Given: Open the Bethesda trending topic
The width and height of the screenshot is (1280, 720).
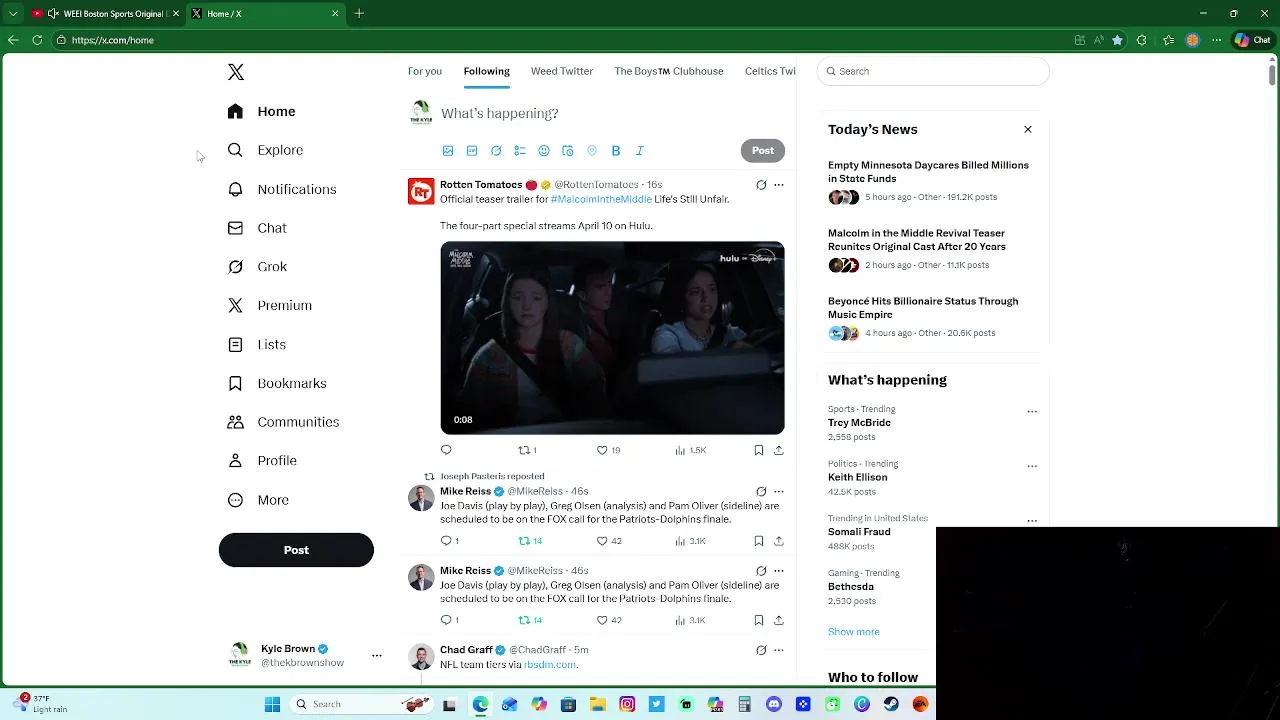Looking at the screenshot, I should 851,587.
